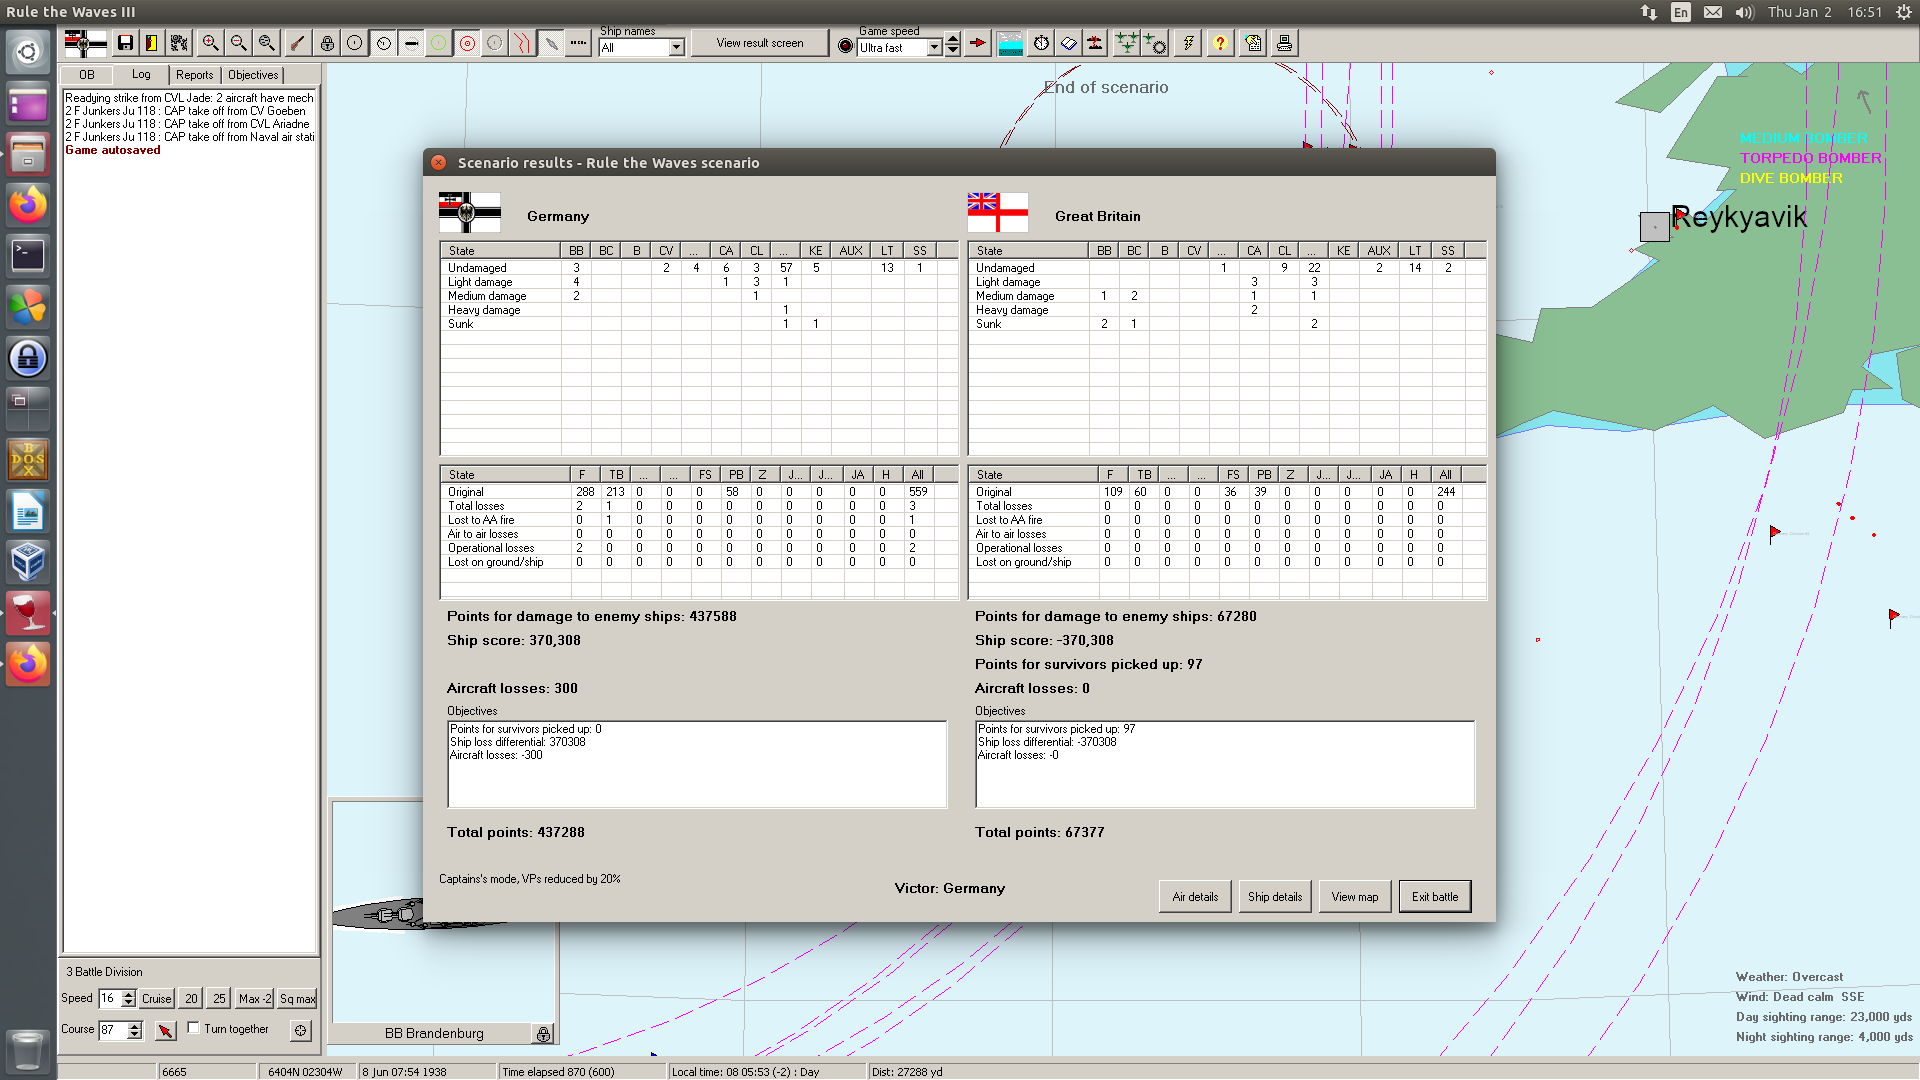Click the Speed value spinner arrows

point(128,998)
